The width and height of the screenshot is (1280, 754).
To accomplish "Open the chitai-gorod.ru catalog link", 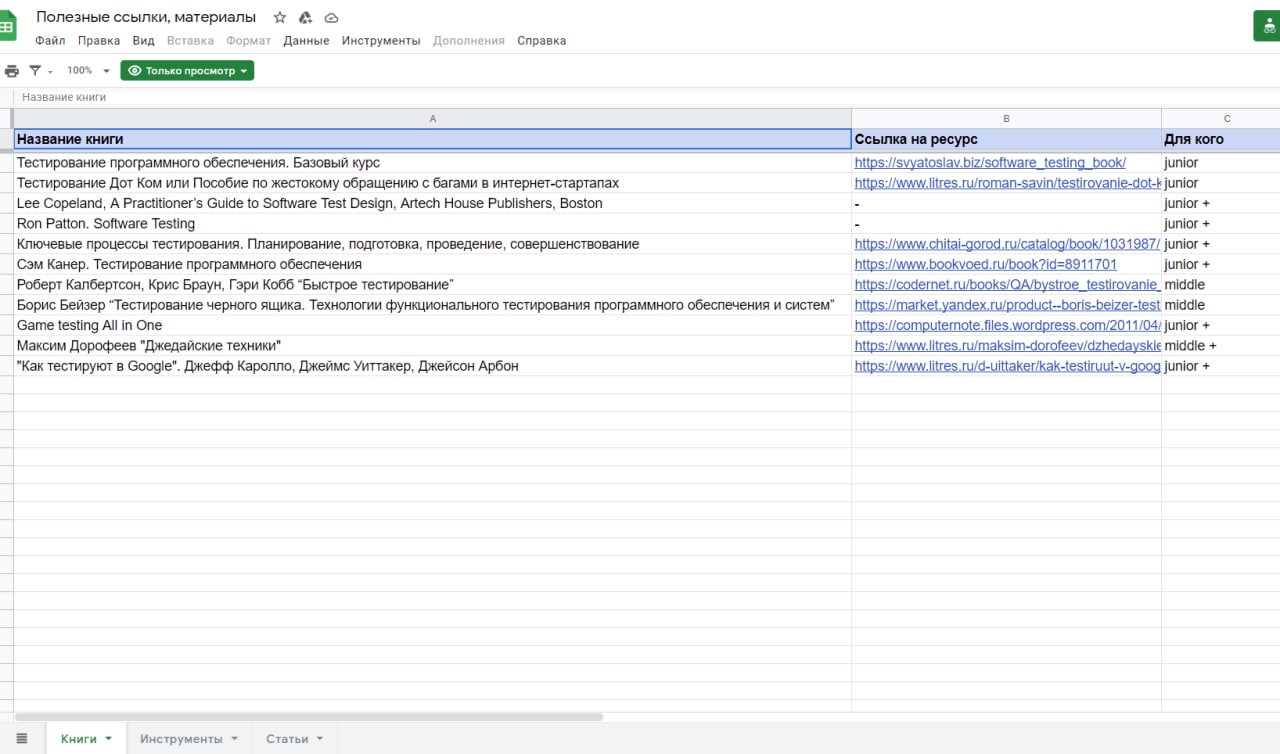I will 1008,244.
